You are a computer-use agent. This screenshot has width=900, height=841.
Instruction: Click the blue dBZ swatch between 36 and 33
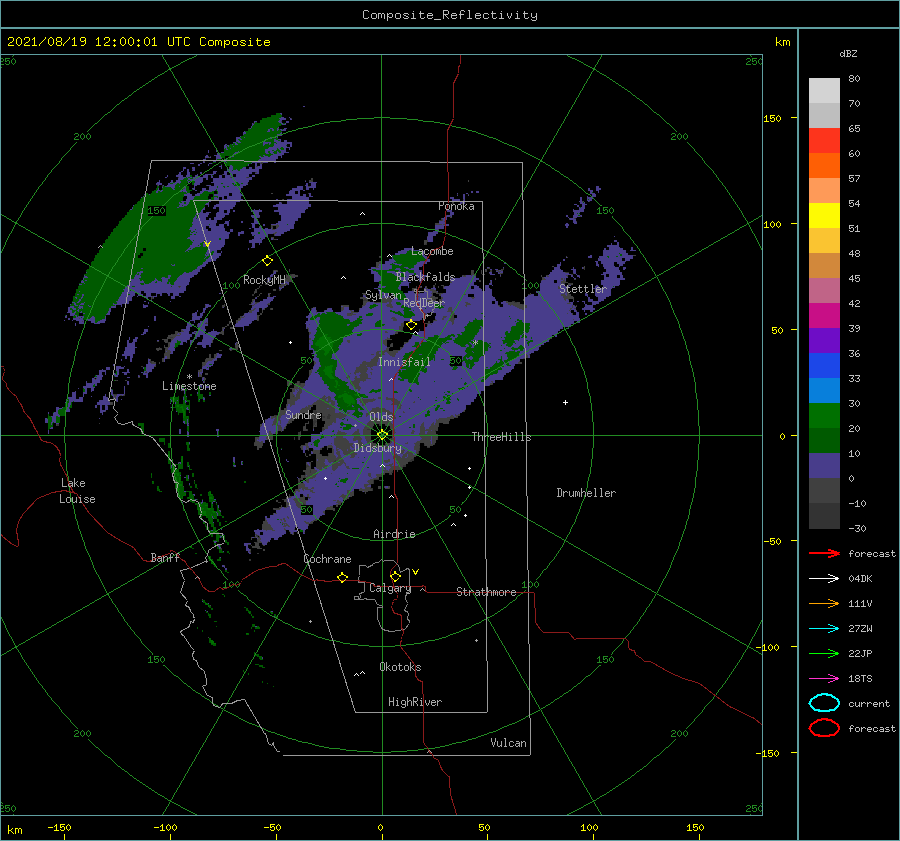pyautogui.click(x=824, y=365)
